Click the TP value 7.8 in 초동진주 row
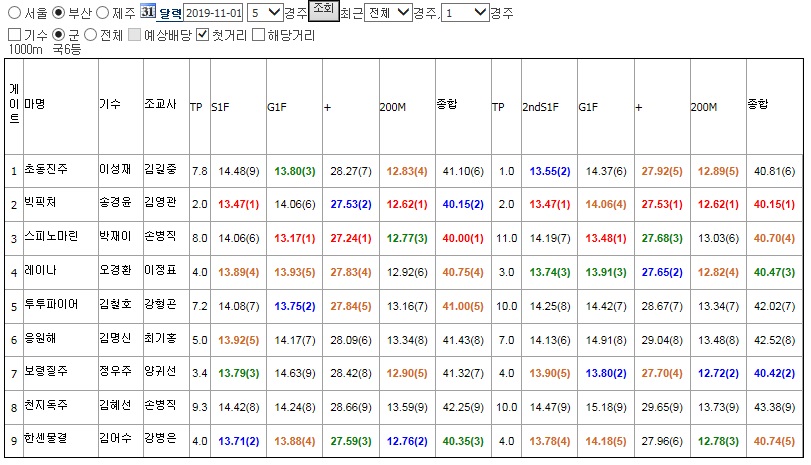811x465 pixels. pos(200,171)
